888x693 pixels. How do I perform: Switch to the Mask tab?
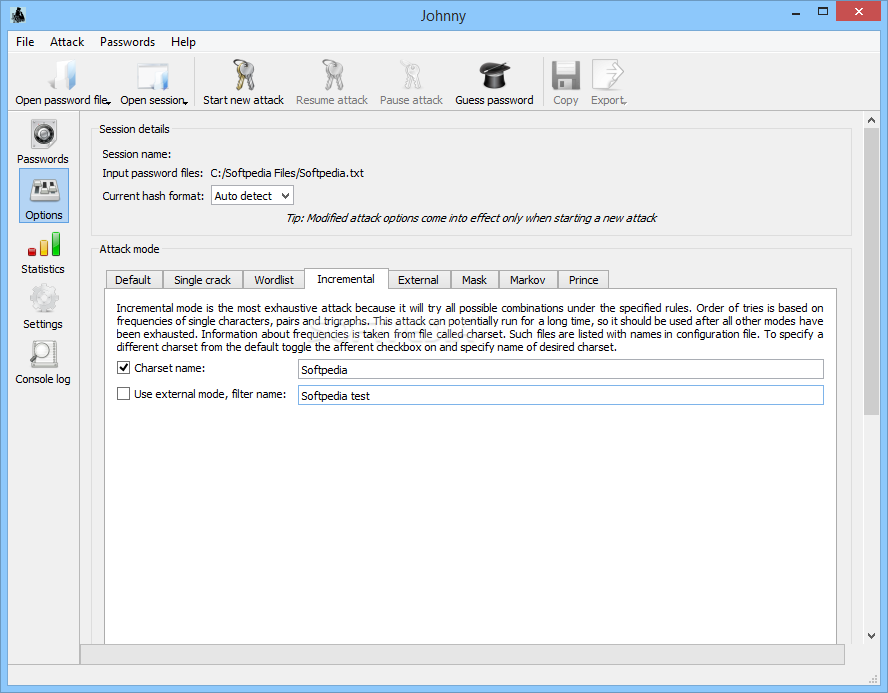click(475, 280)
